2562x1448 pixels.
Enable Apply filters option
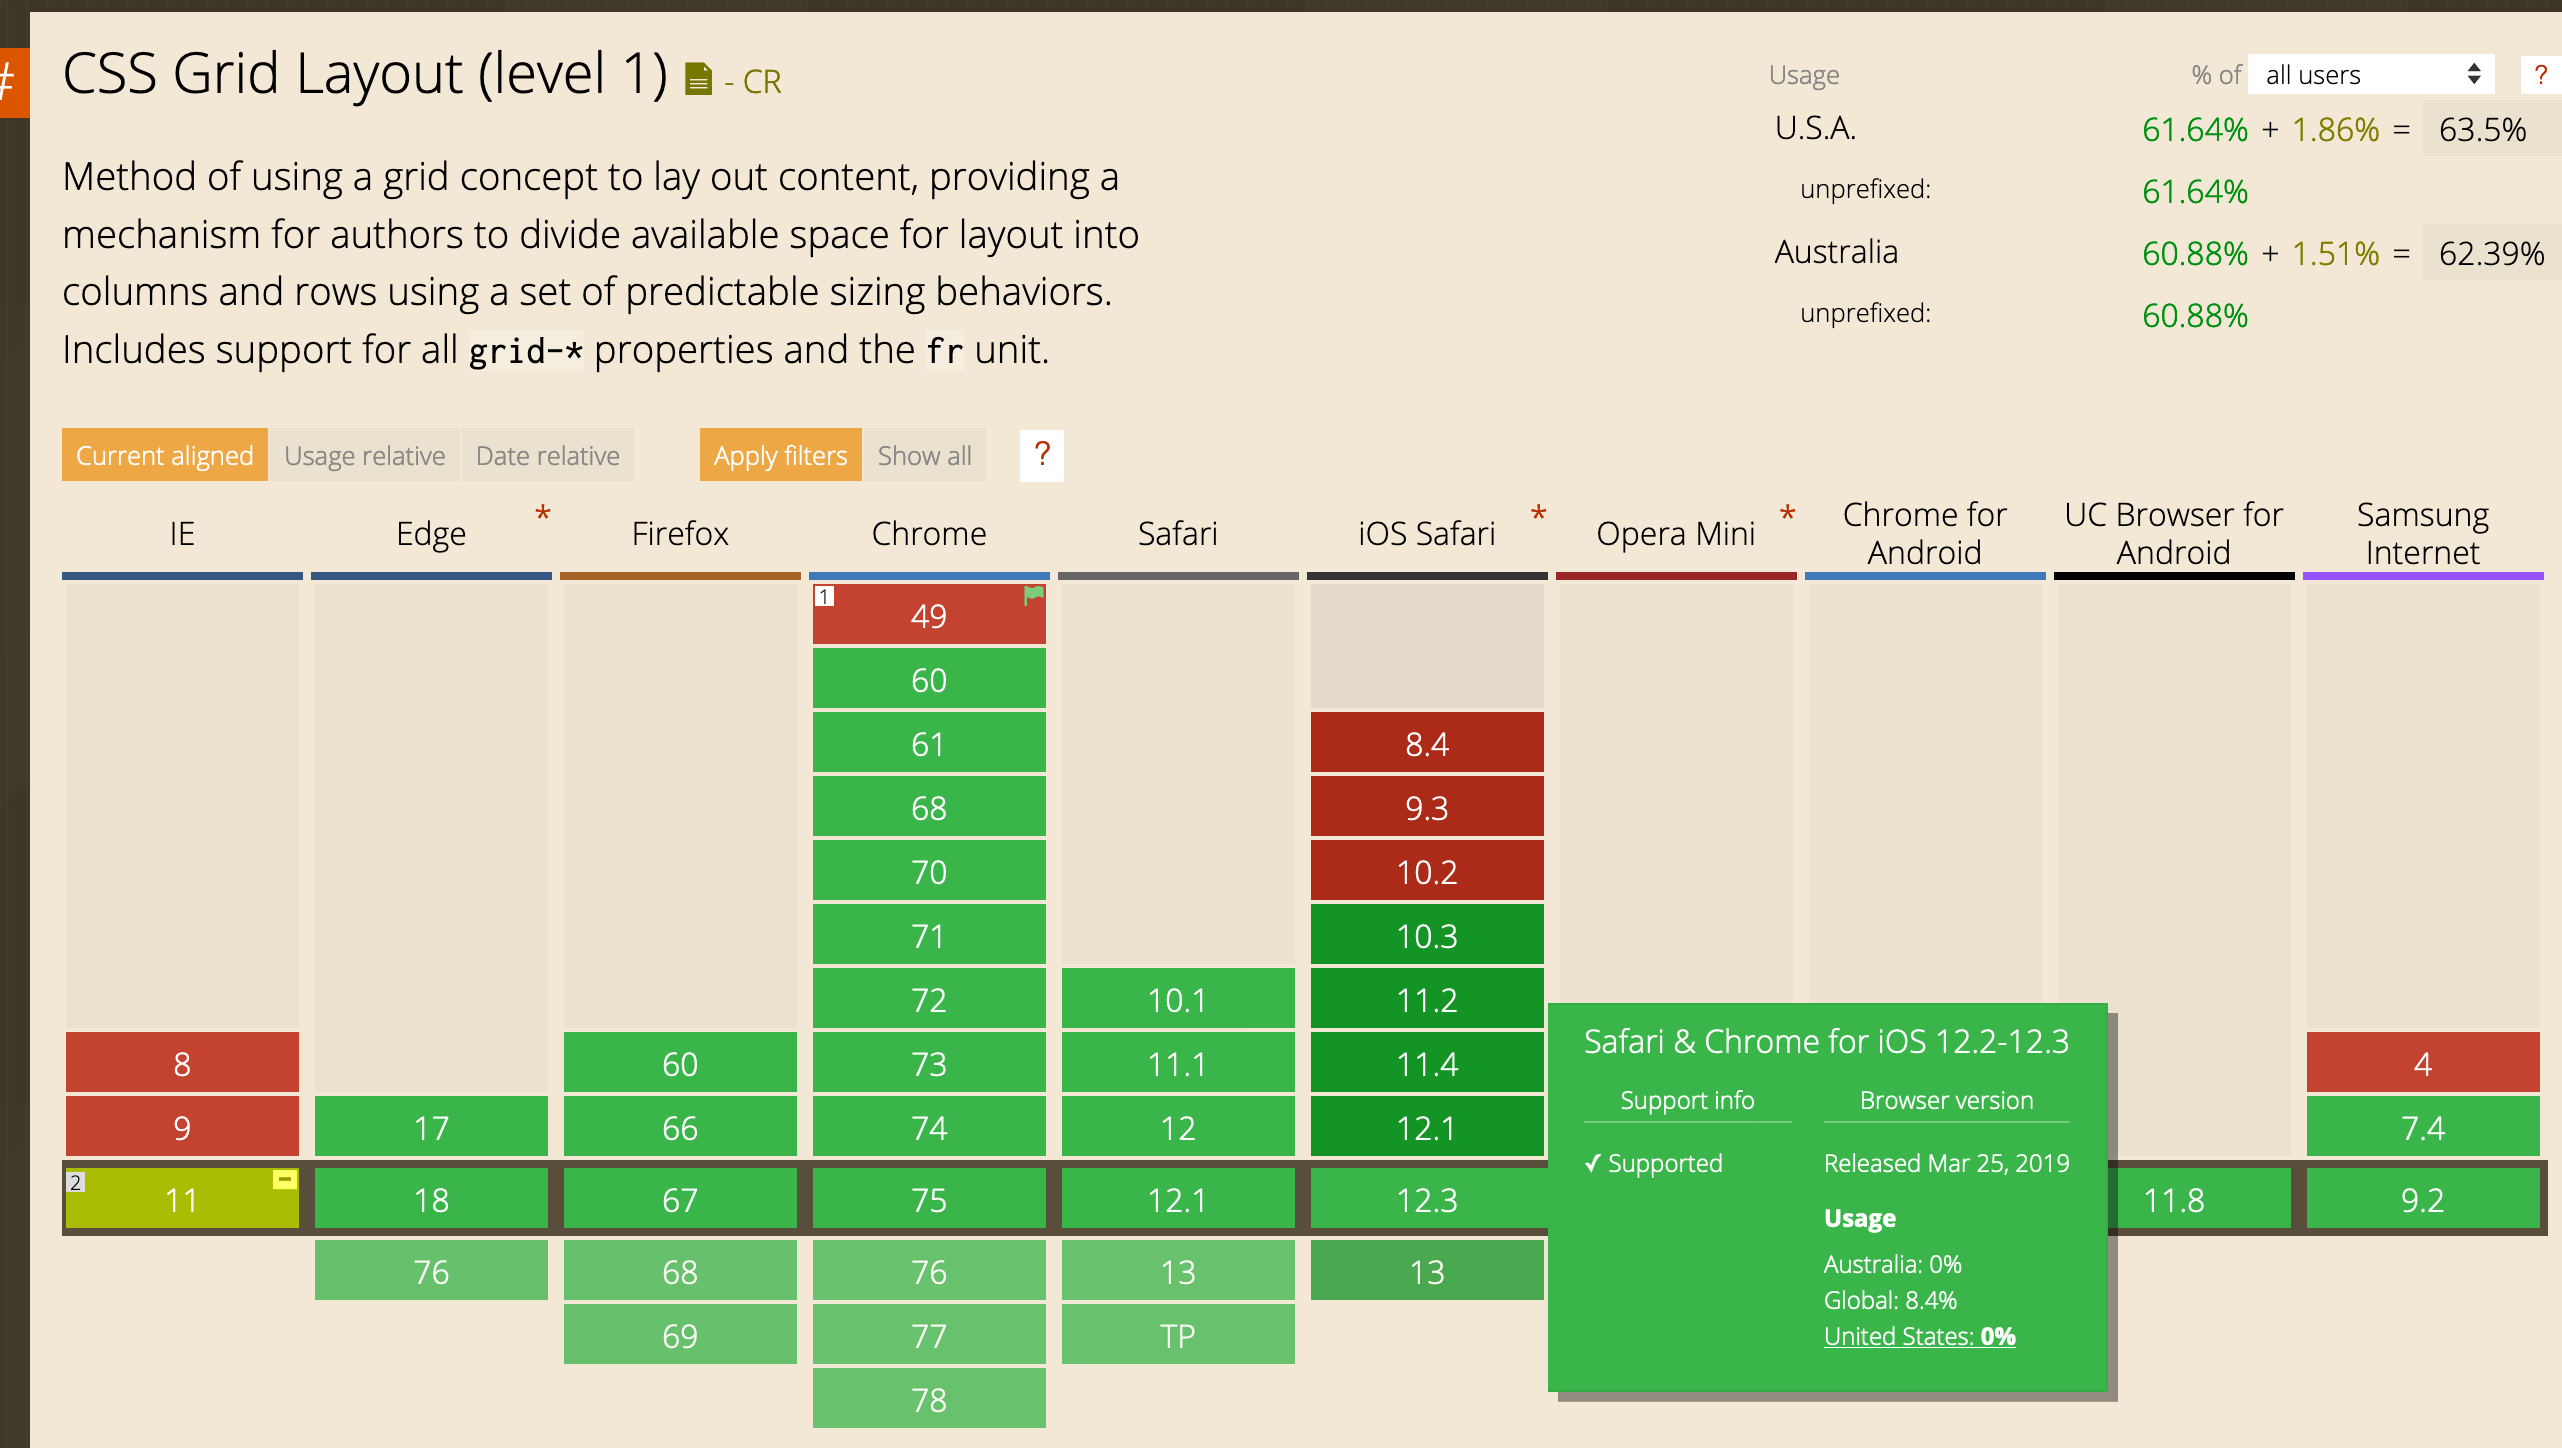[781, 455]
